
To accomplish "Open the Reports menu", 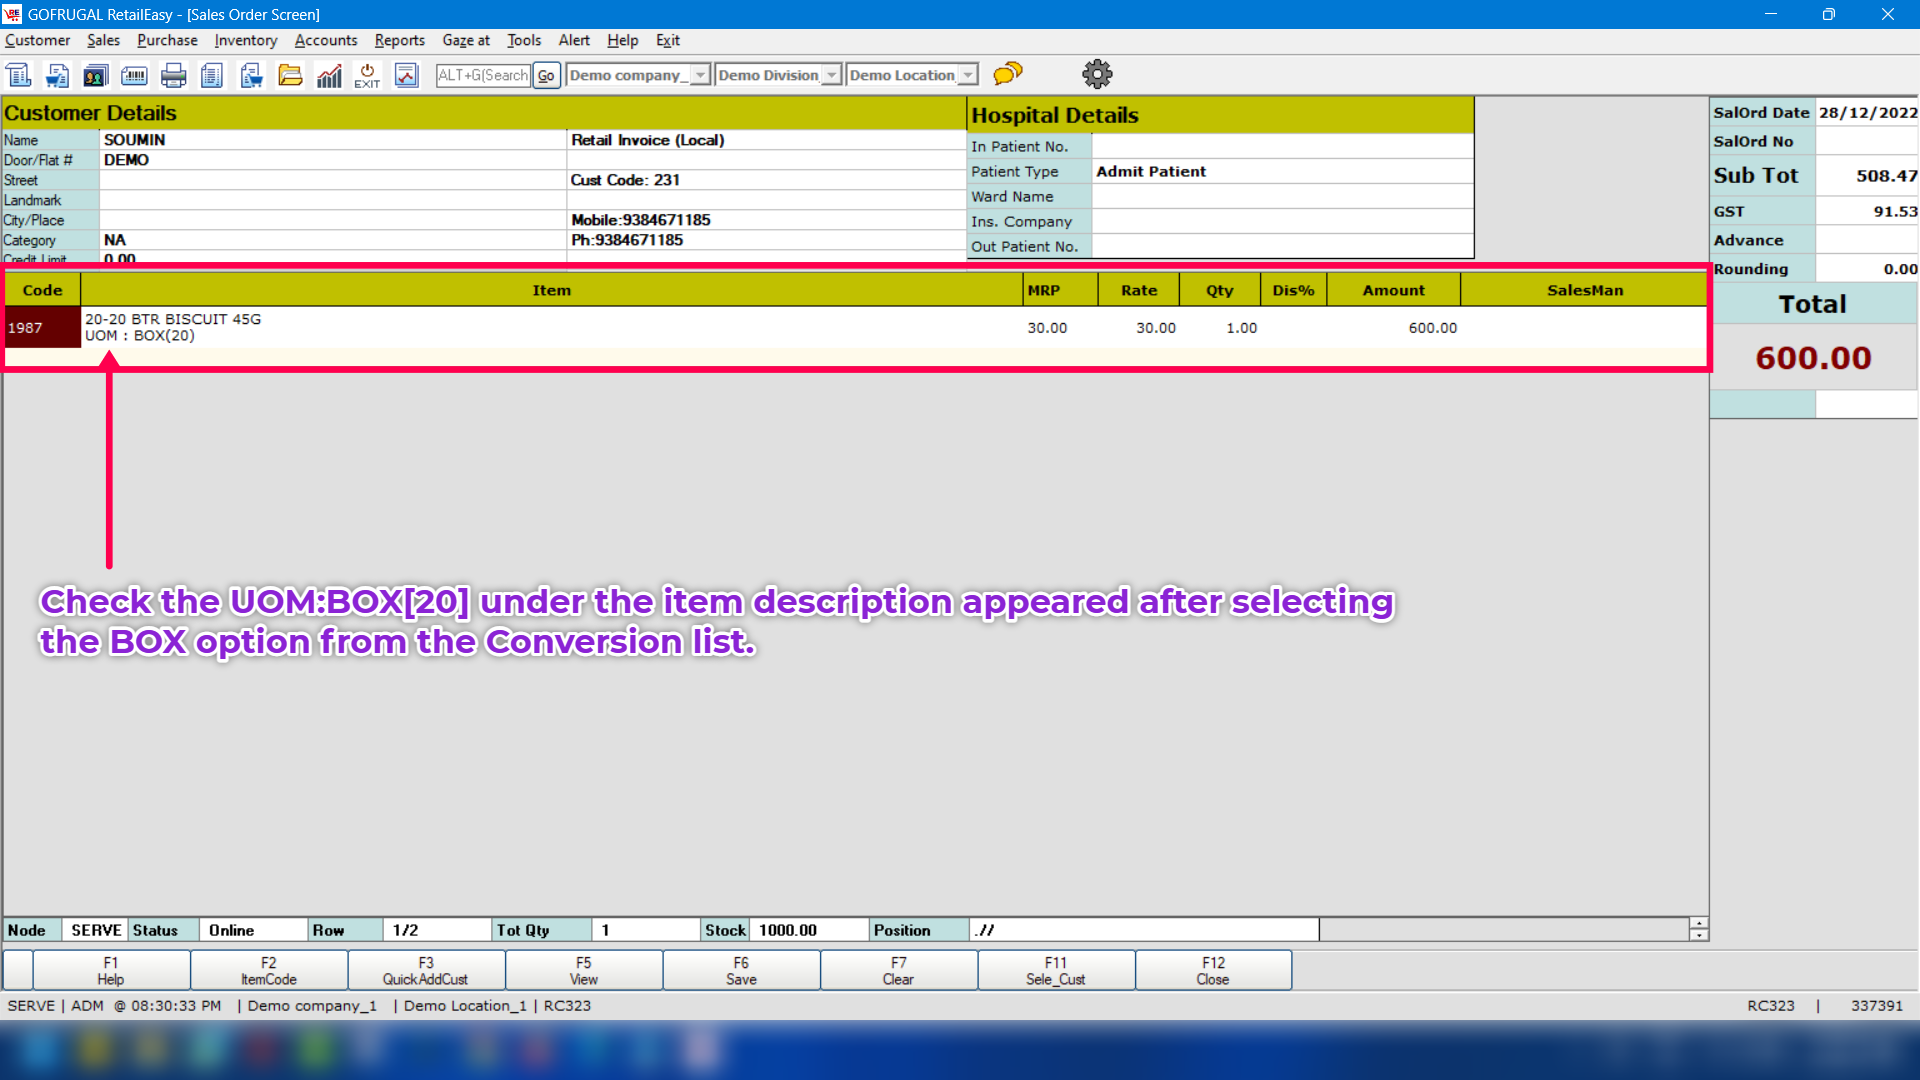I will coord(399,40).
